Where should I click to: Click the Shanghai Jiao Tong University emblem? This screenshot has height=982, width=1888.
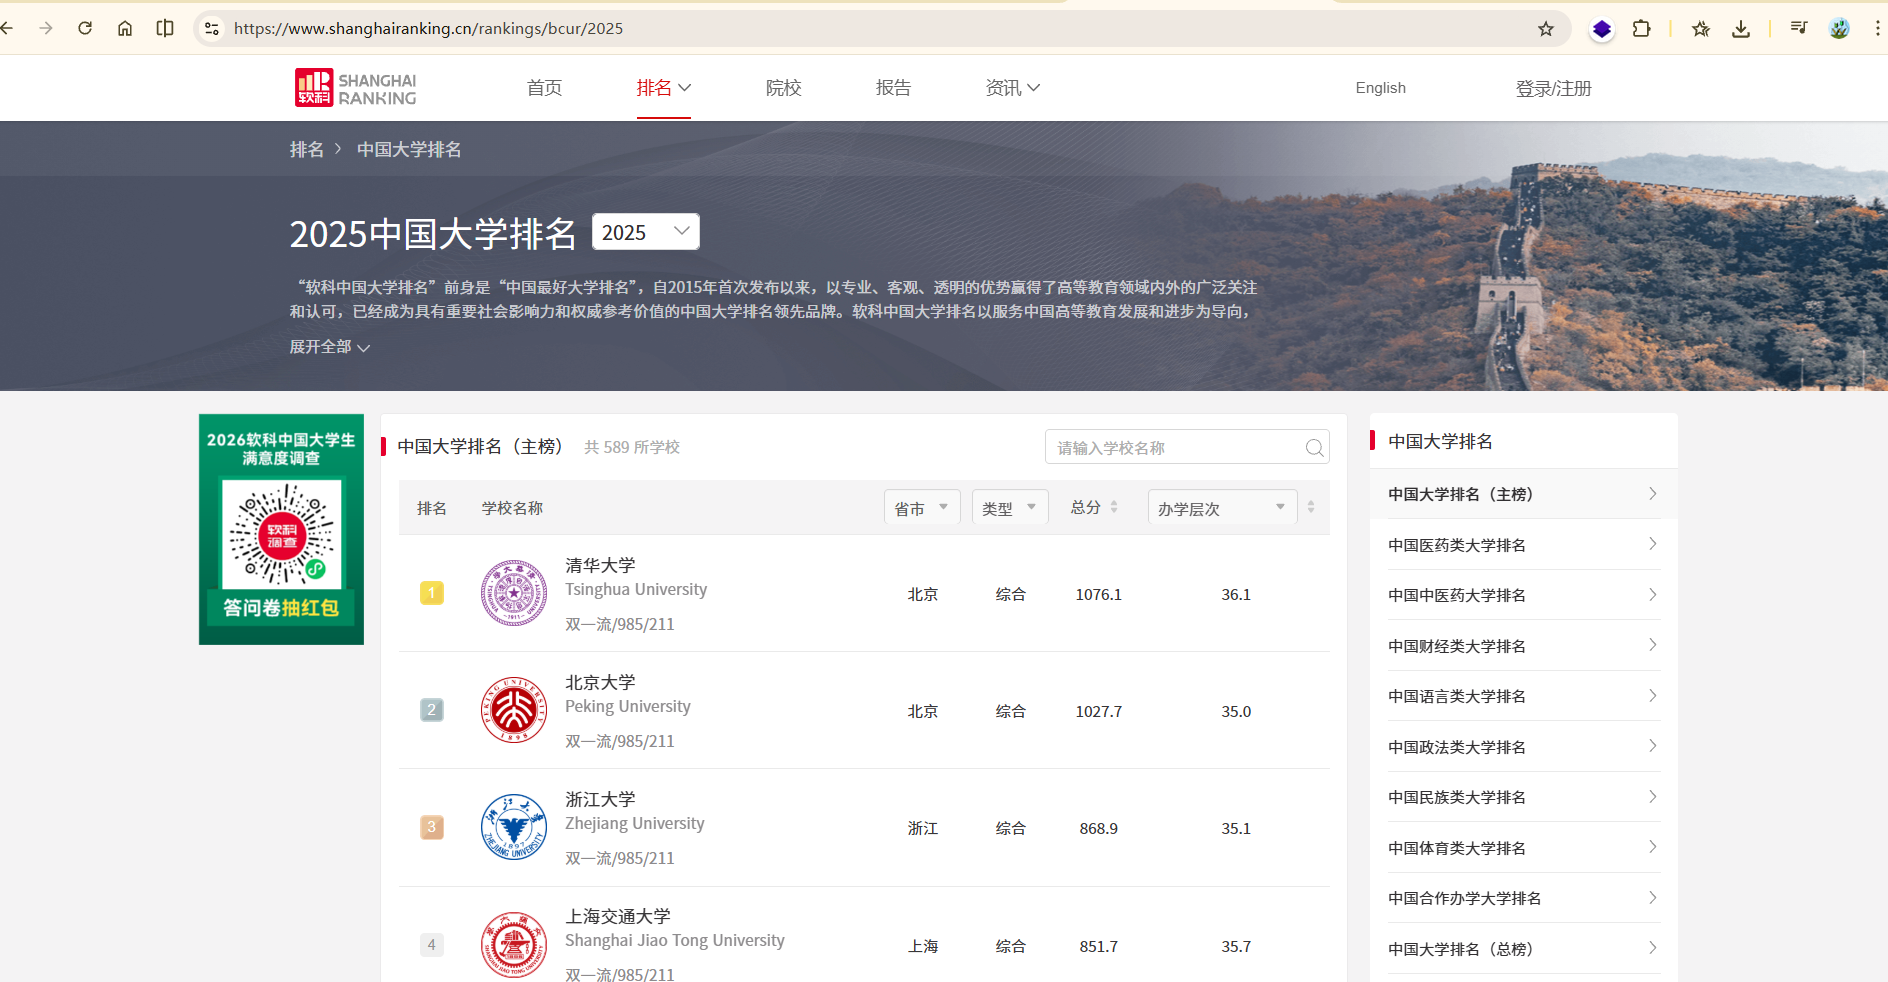[x=514, y=944]
